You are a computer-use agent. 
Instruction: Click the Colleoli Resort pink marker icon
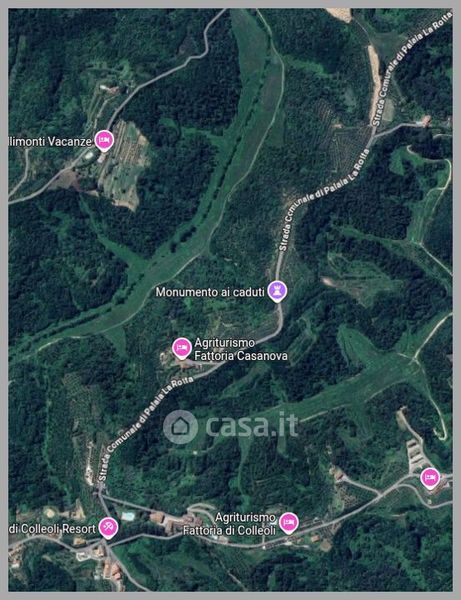click(x=108, y=528)
